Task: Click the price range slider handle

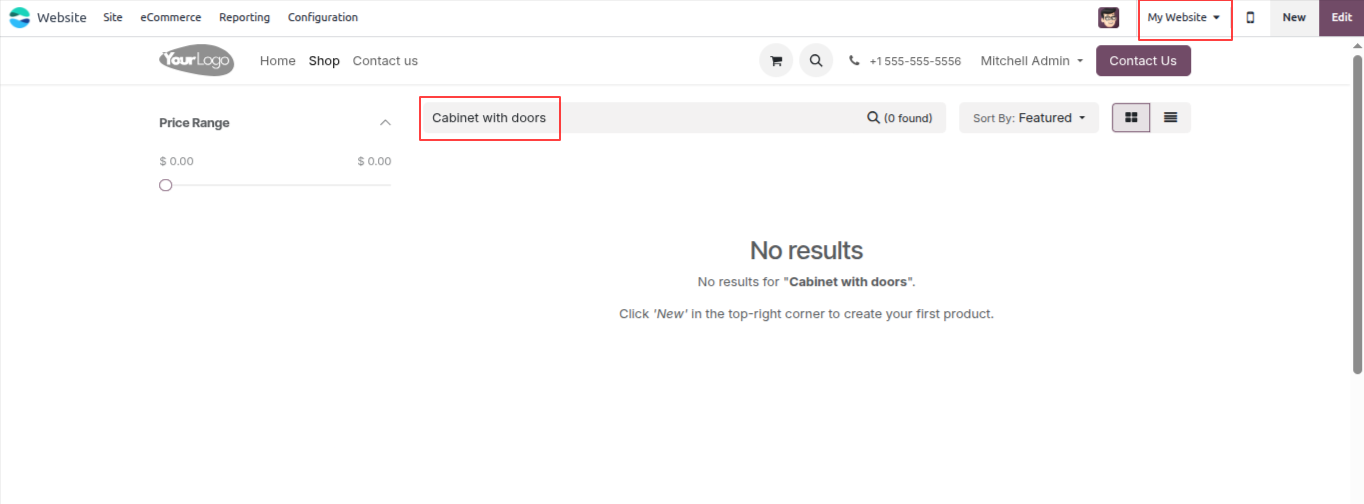Action: (166, 185)
